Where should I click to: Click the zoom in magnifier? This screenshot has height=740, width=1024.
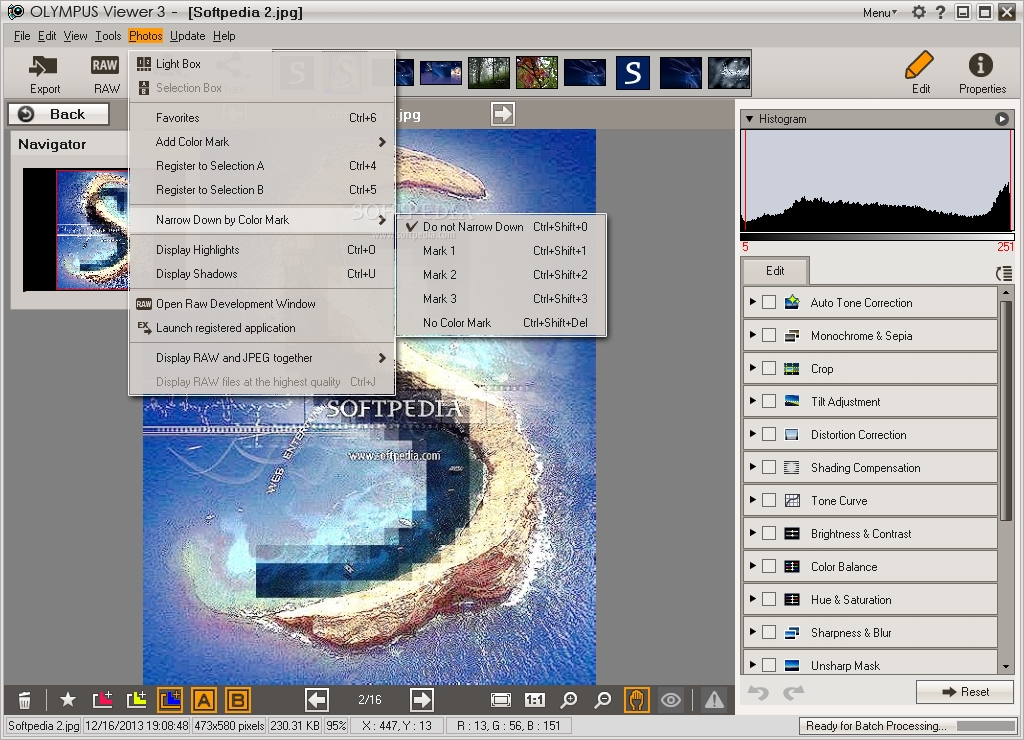pos(569,700)
